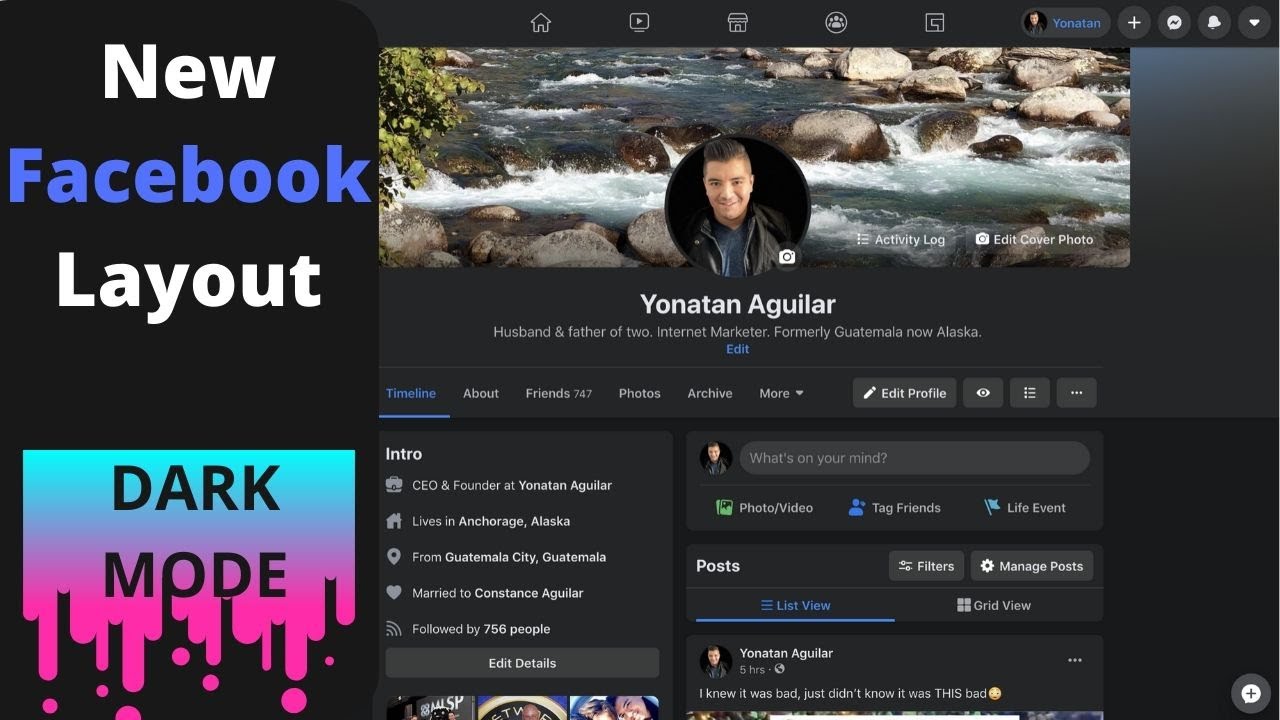Choose Tag Friends option
This screenshot has height=720, width=1280.
[894, 508]
